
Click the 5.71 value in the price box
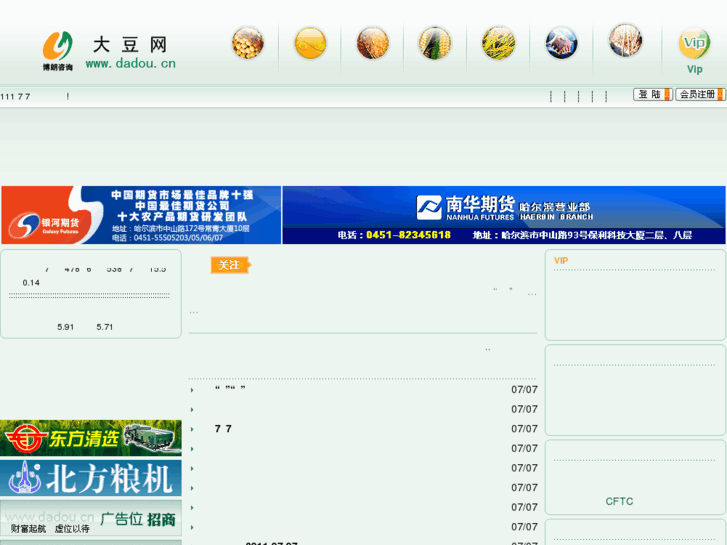pos(105,327)
